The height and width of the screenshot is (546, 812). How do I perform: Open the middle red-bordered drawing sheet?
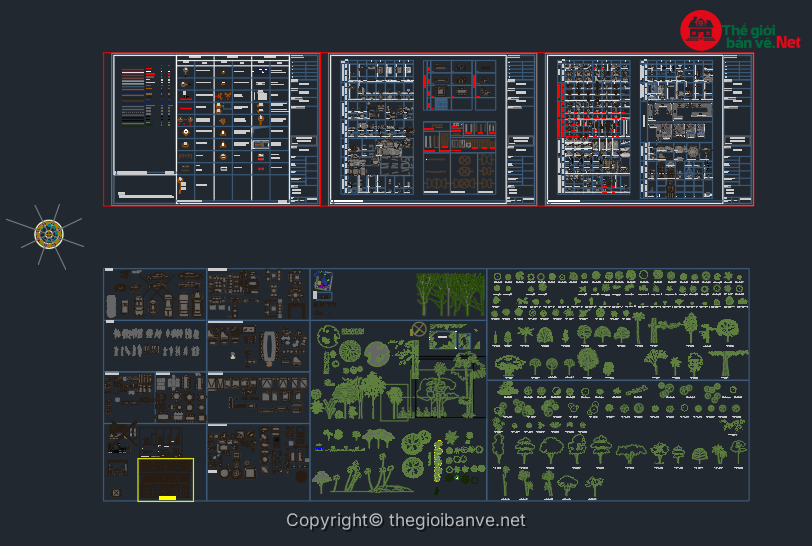(432, 130)
